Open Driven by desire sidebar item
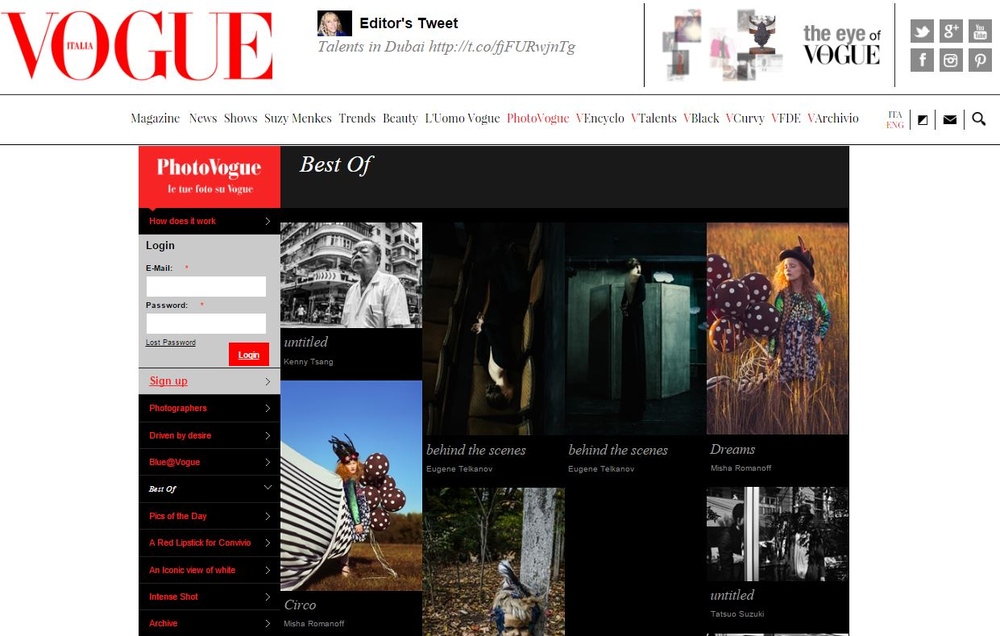The height and width of the screenshot is (636, 1000). coord(209,436)
